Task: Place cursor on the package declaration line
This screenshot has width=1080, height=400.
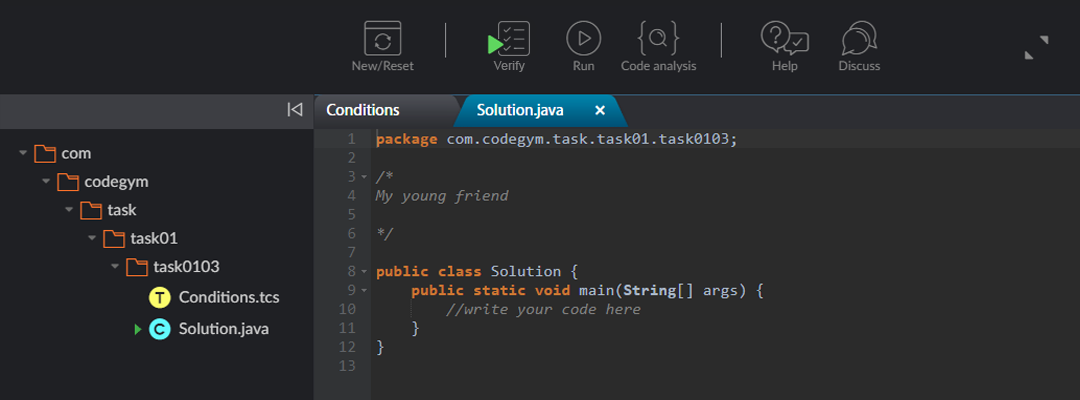Action: (557, 139)
